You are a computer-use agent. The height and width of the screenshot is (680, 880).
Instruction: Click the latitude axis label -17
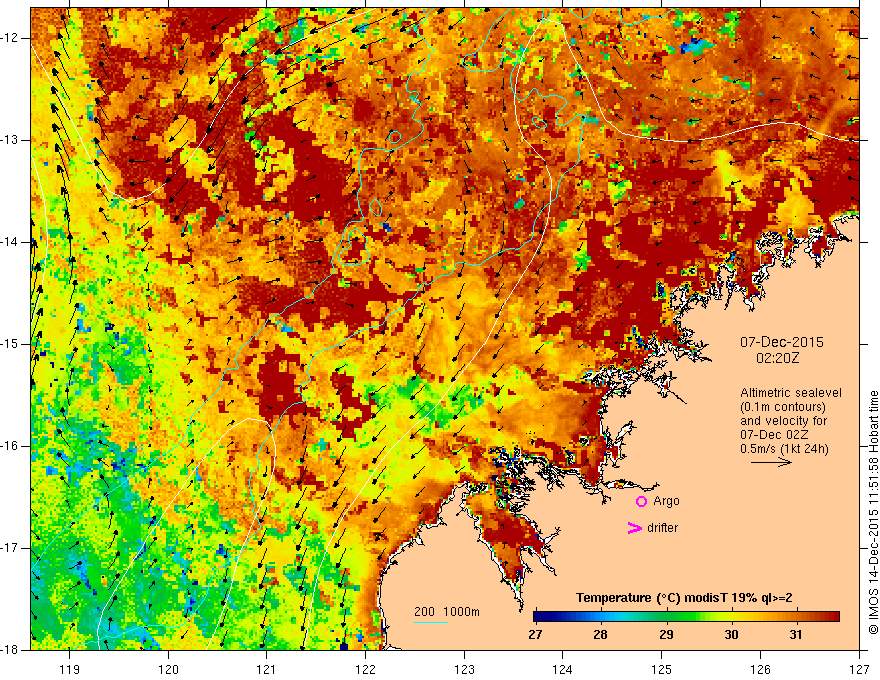[11, 549]
